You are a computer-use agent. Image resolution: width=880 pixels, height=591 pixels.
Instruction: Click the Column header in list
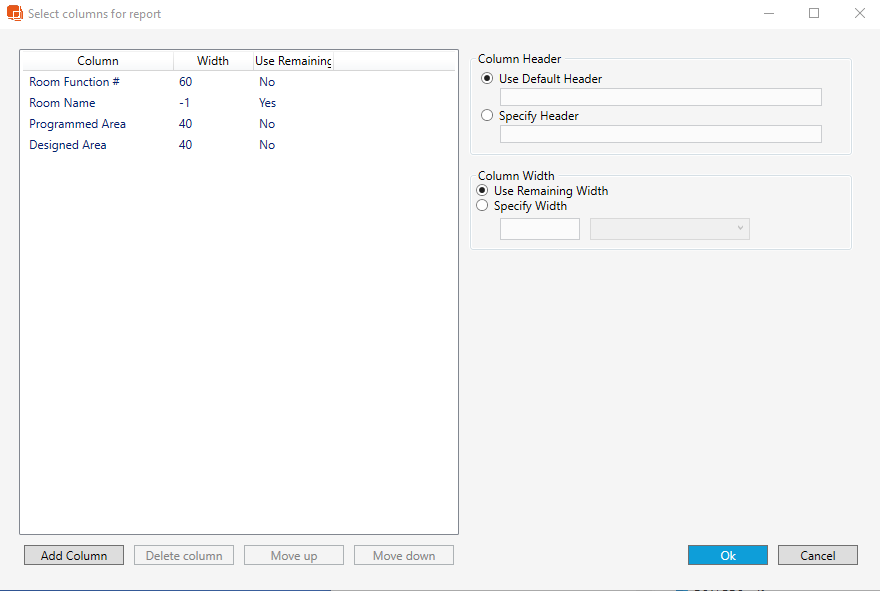coord(97,61)
